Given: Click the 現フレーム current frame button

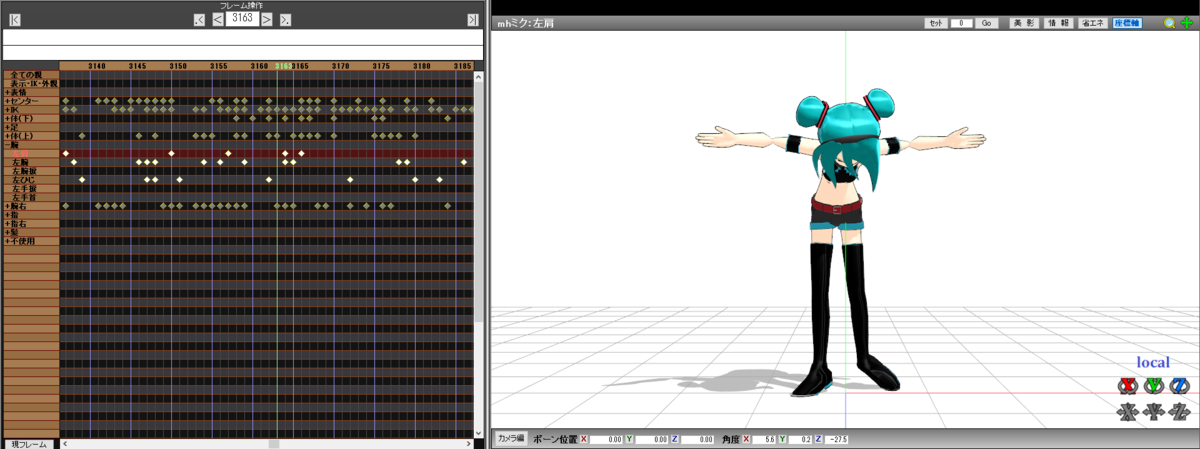Looking at the screenshot, I should click(x=27, y=444).
